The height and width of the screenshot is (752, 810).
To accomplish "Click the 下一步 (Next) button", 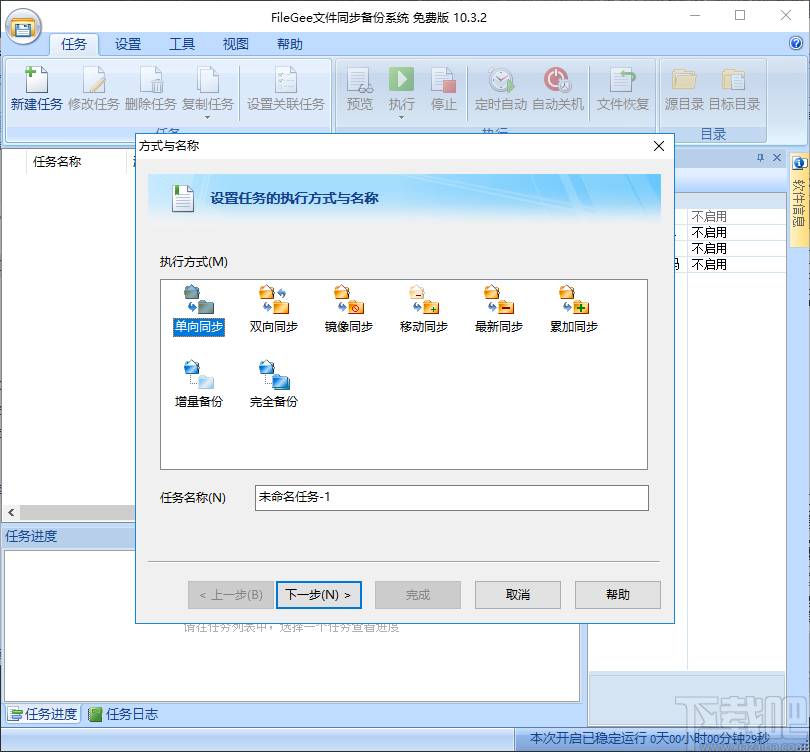I will point(318,594).
